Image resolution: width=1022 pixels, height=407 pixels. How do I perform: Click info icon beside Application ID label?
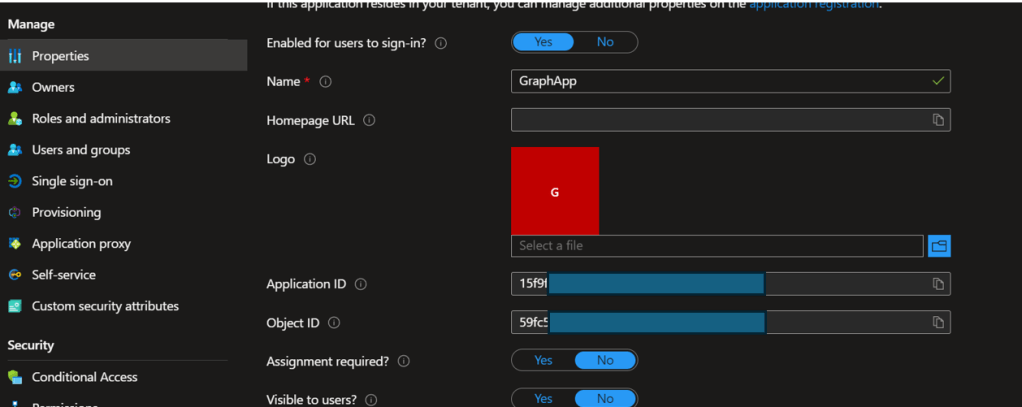[361, 284]
